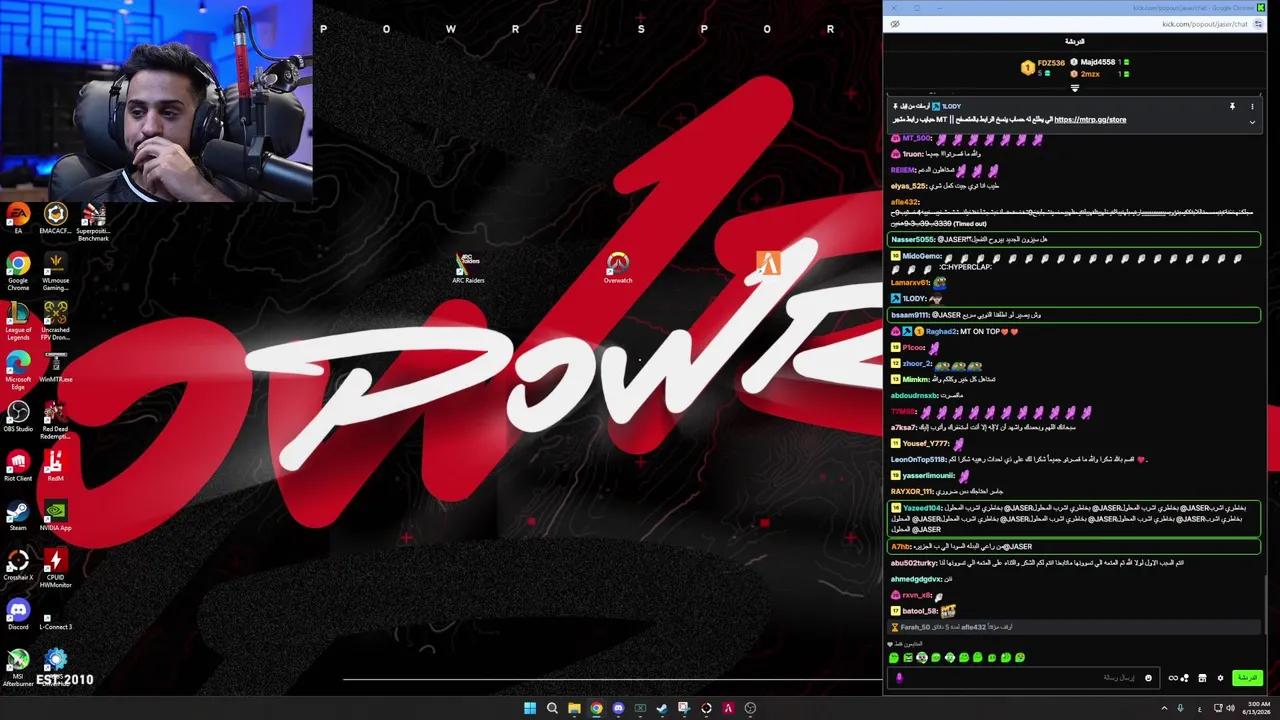Open taskbar Search
This screenshot has height=720, width=1280.
[552, 708]
